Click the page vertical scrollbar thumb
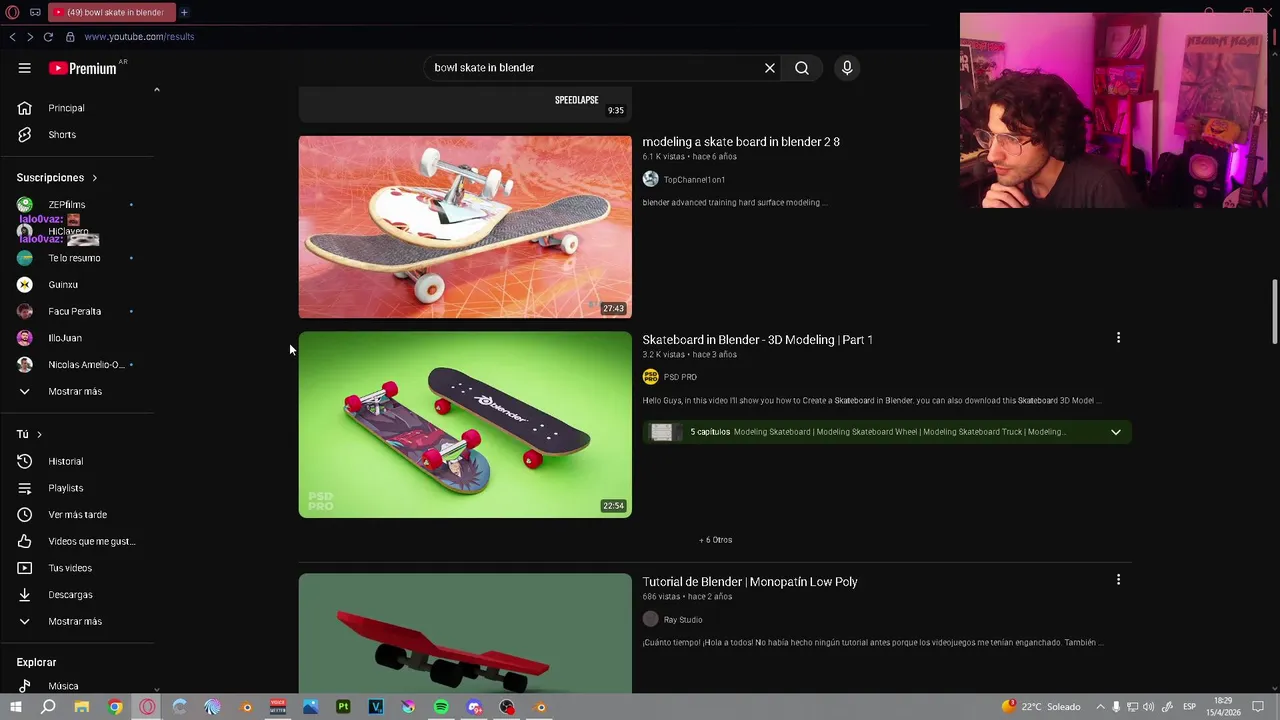 coord(1274,311)
